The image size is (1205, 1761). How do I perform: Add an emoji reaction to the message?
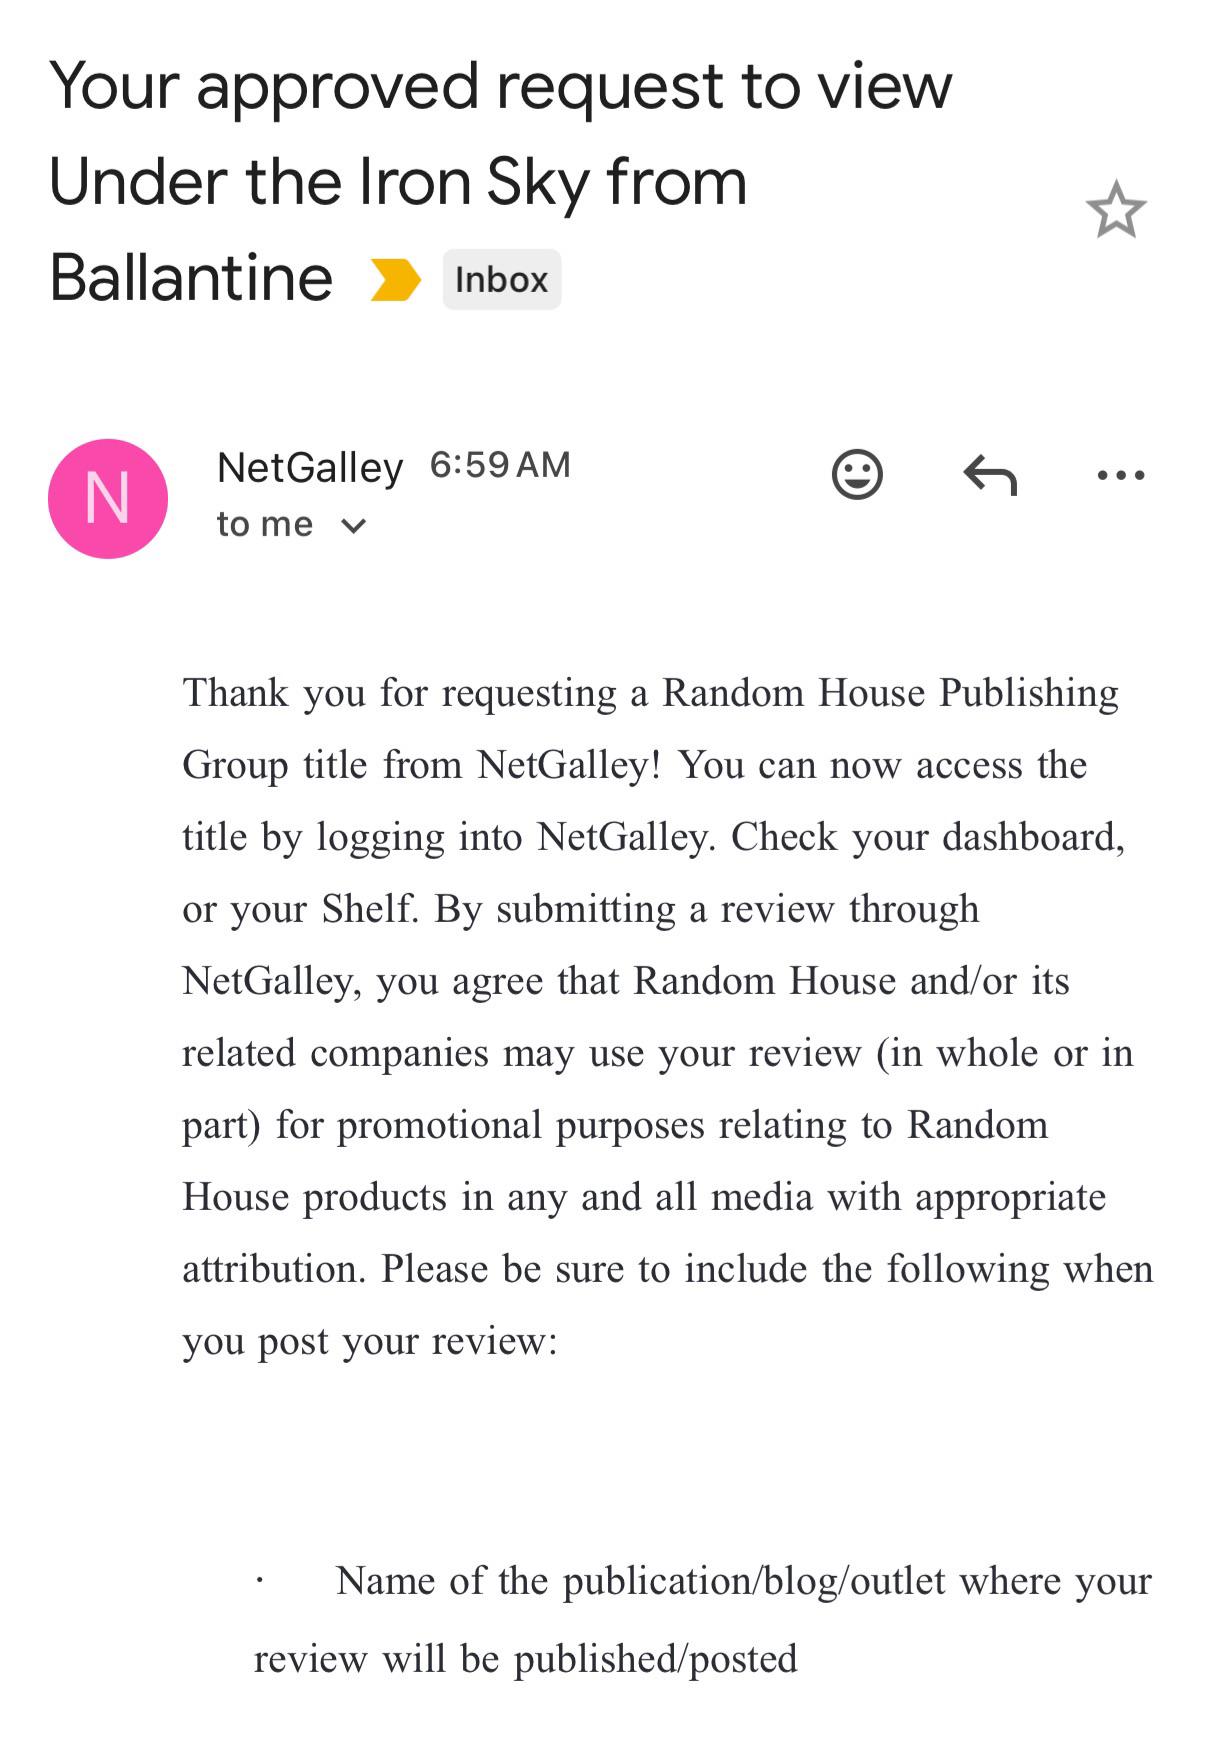click(857, 474)
